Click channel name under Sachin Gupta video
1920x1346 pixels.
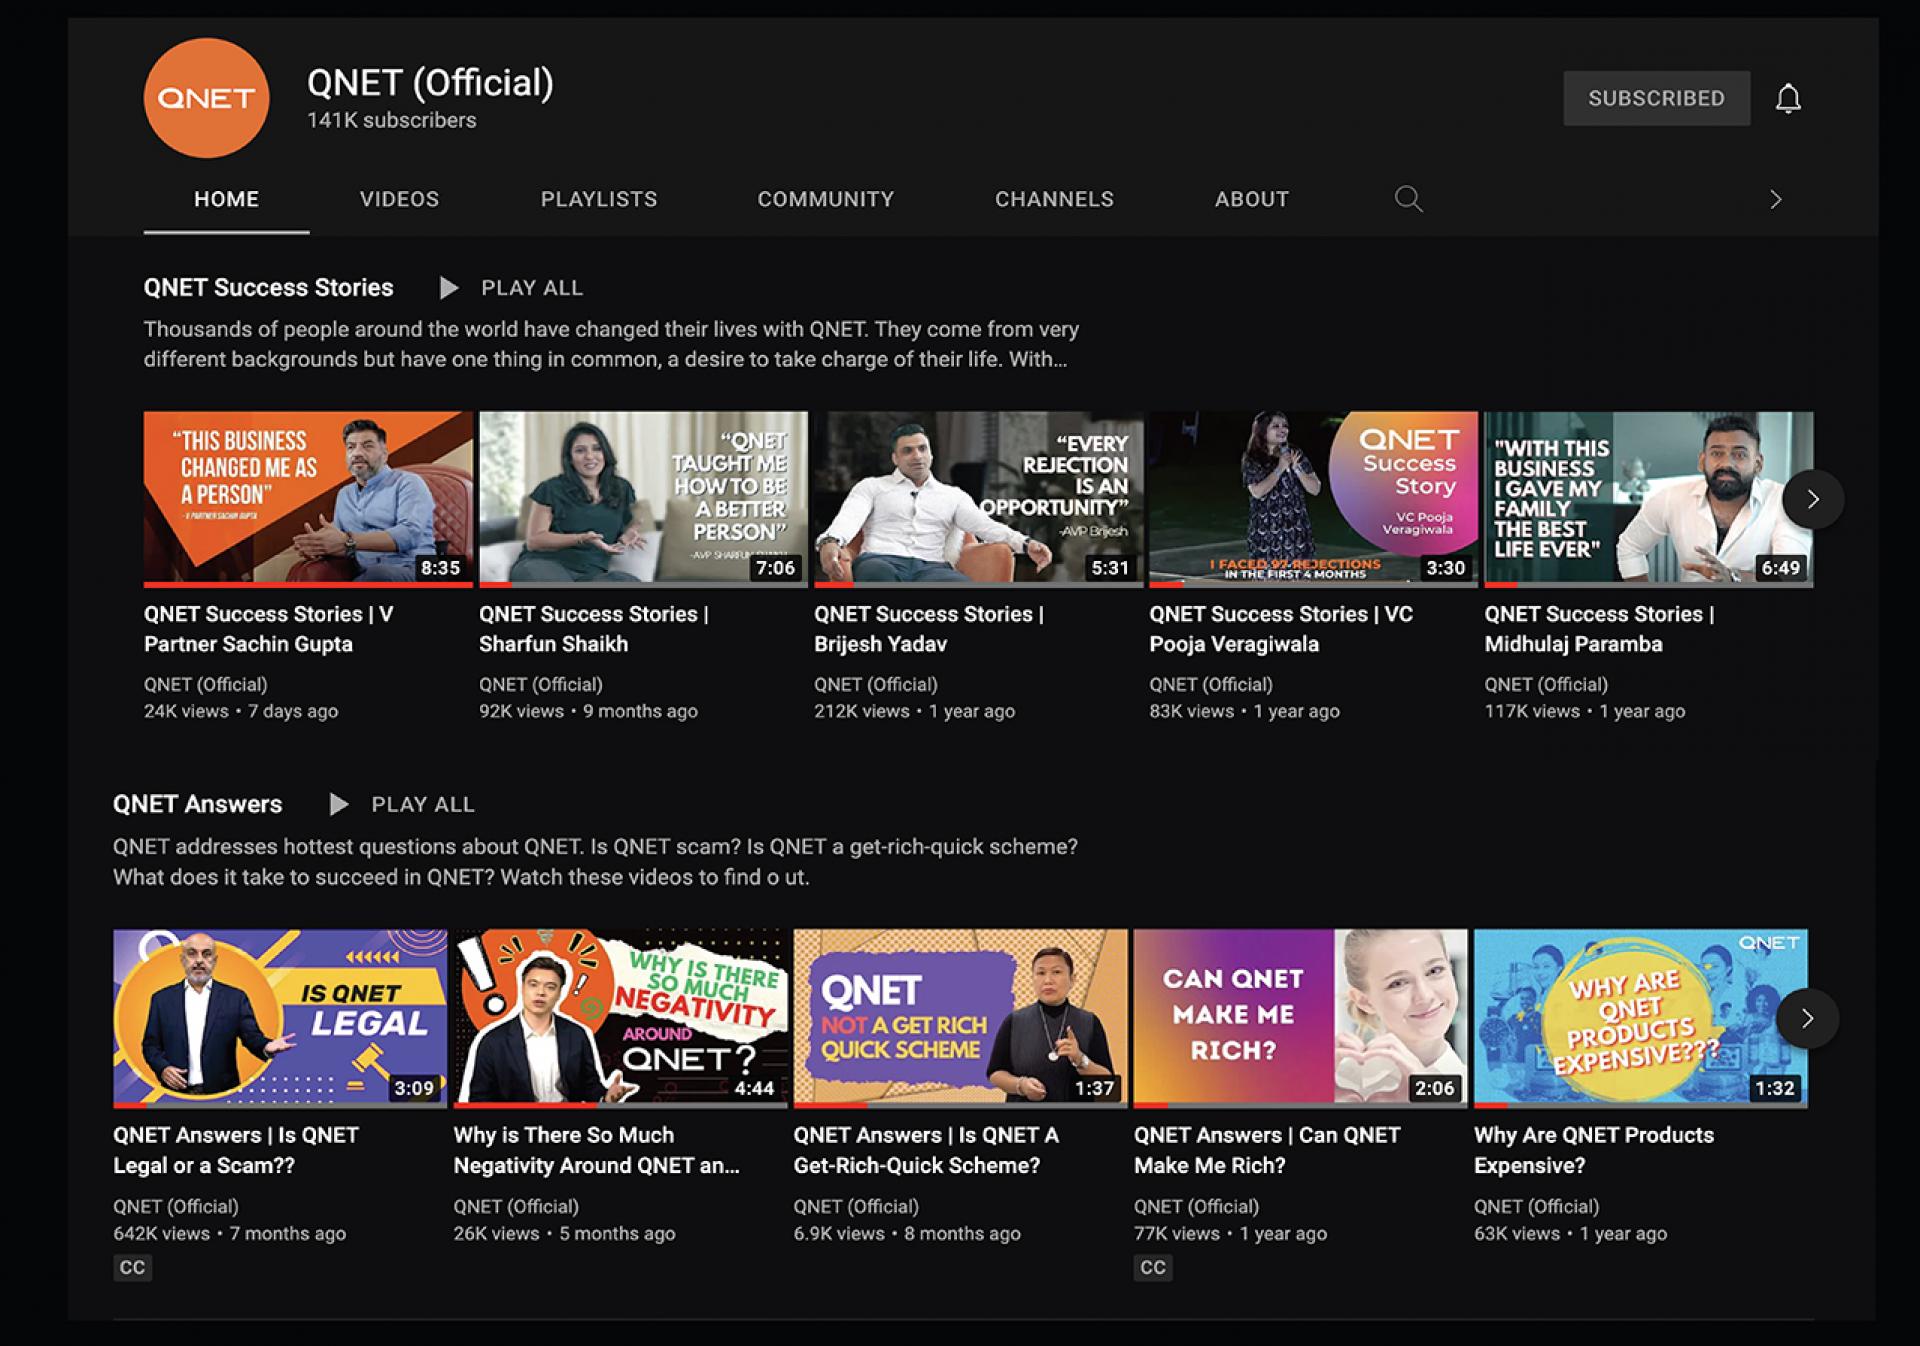(205, 685)
